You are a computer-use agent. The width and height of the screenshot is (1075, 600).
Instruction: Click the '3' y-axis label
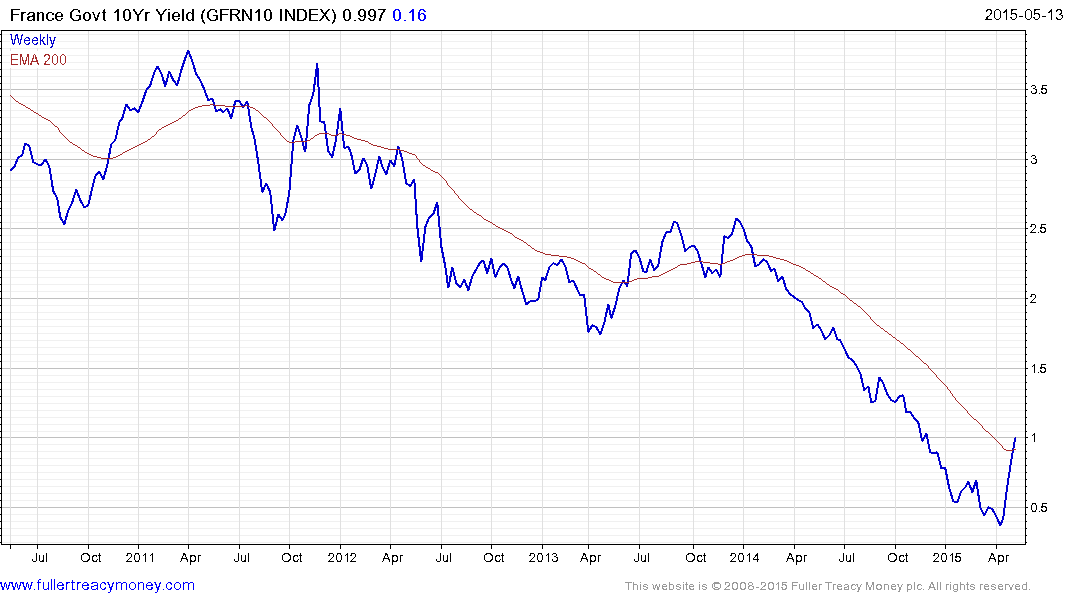tap(1034, 160)
